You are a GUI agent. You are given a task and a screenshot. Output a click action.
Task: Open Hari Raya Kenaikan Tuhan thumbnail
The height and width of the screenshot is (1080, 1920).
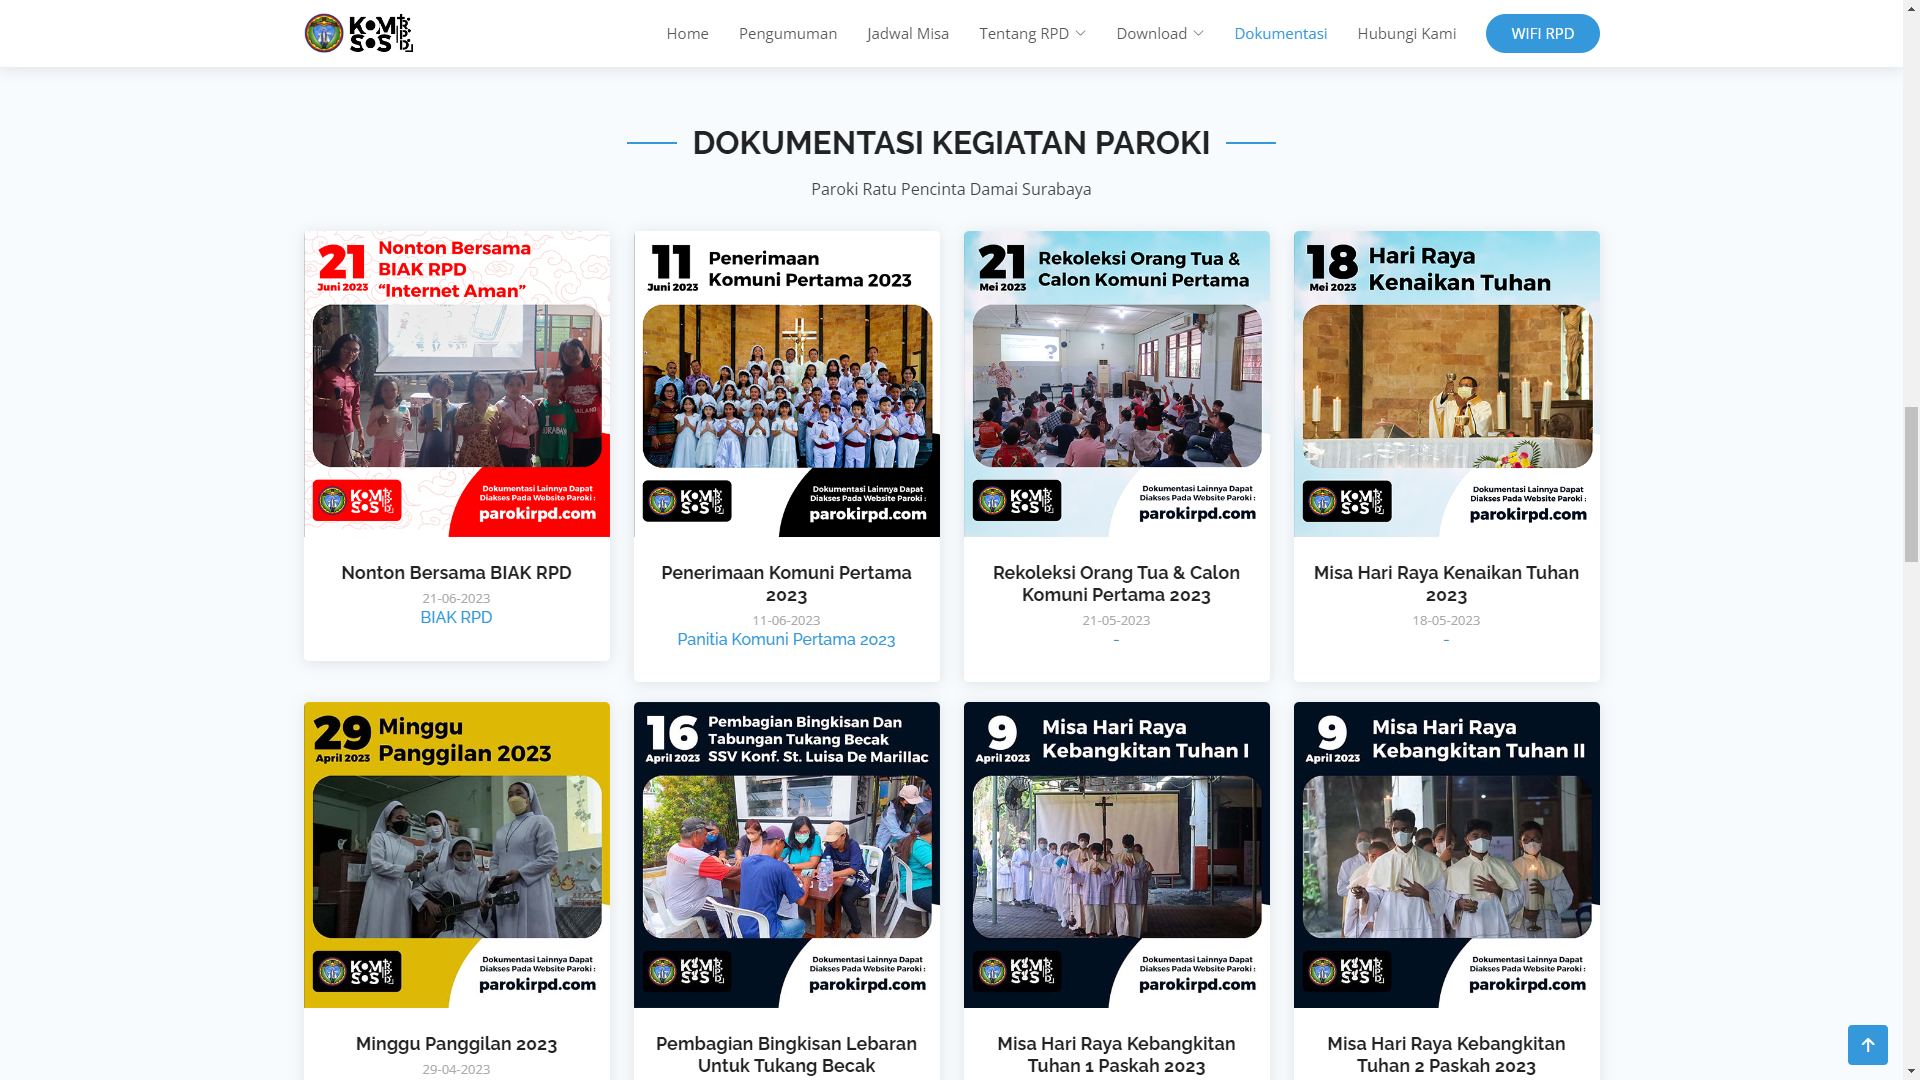tap(1446, 384)
